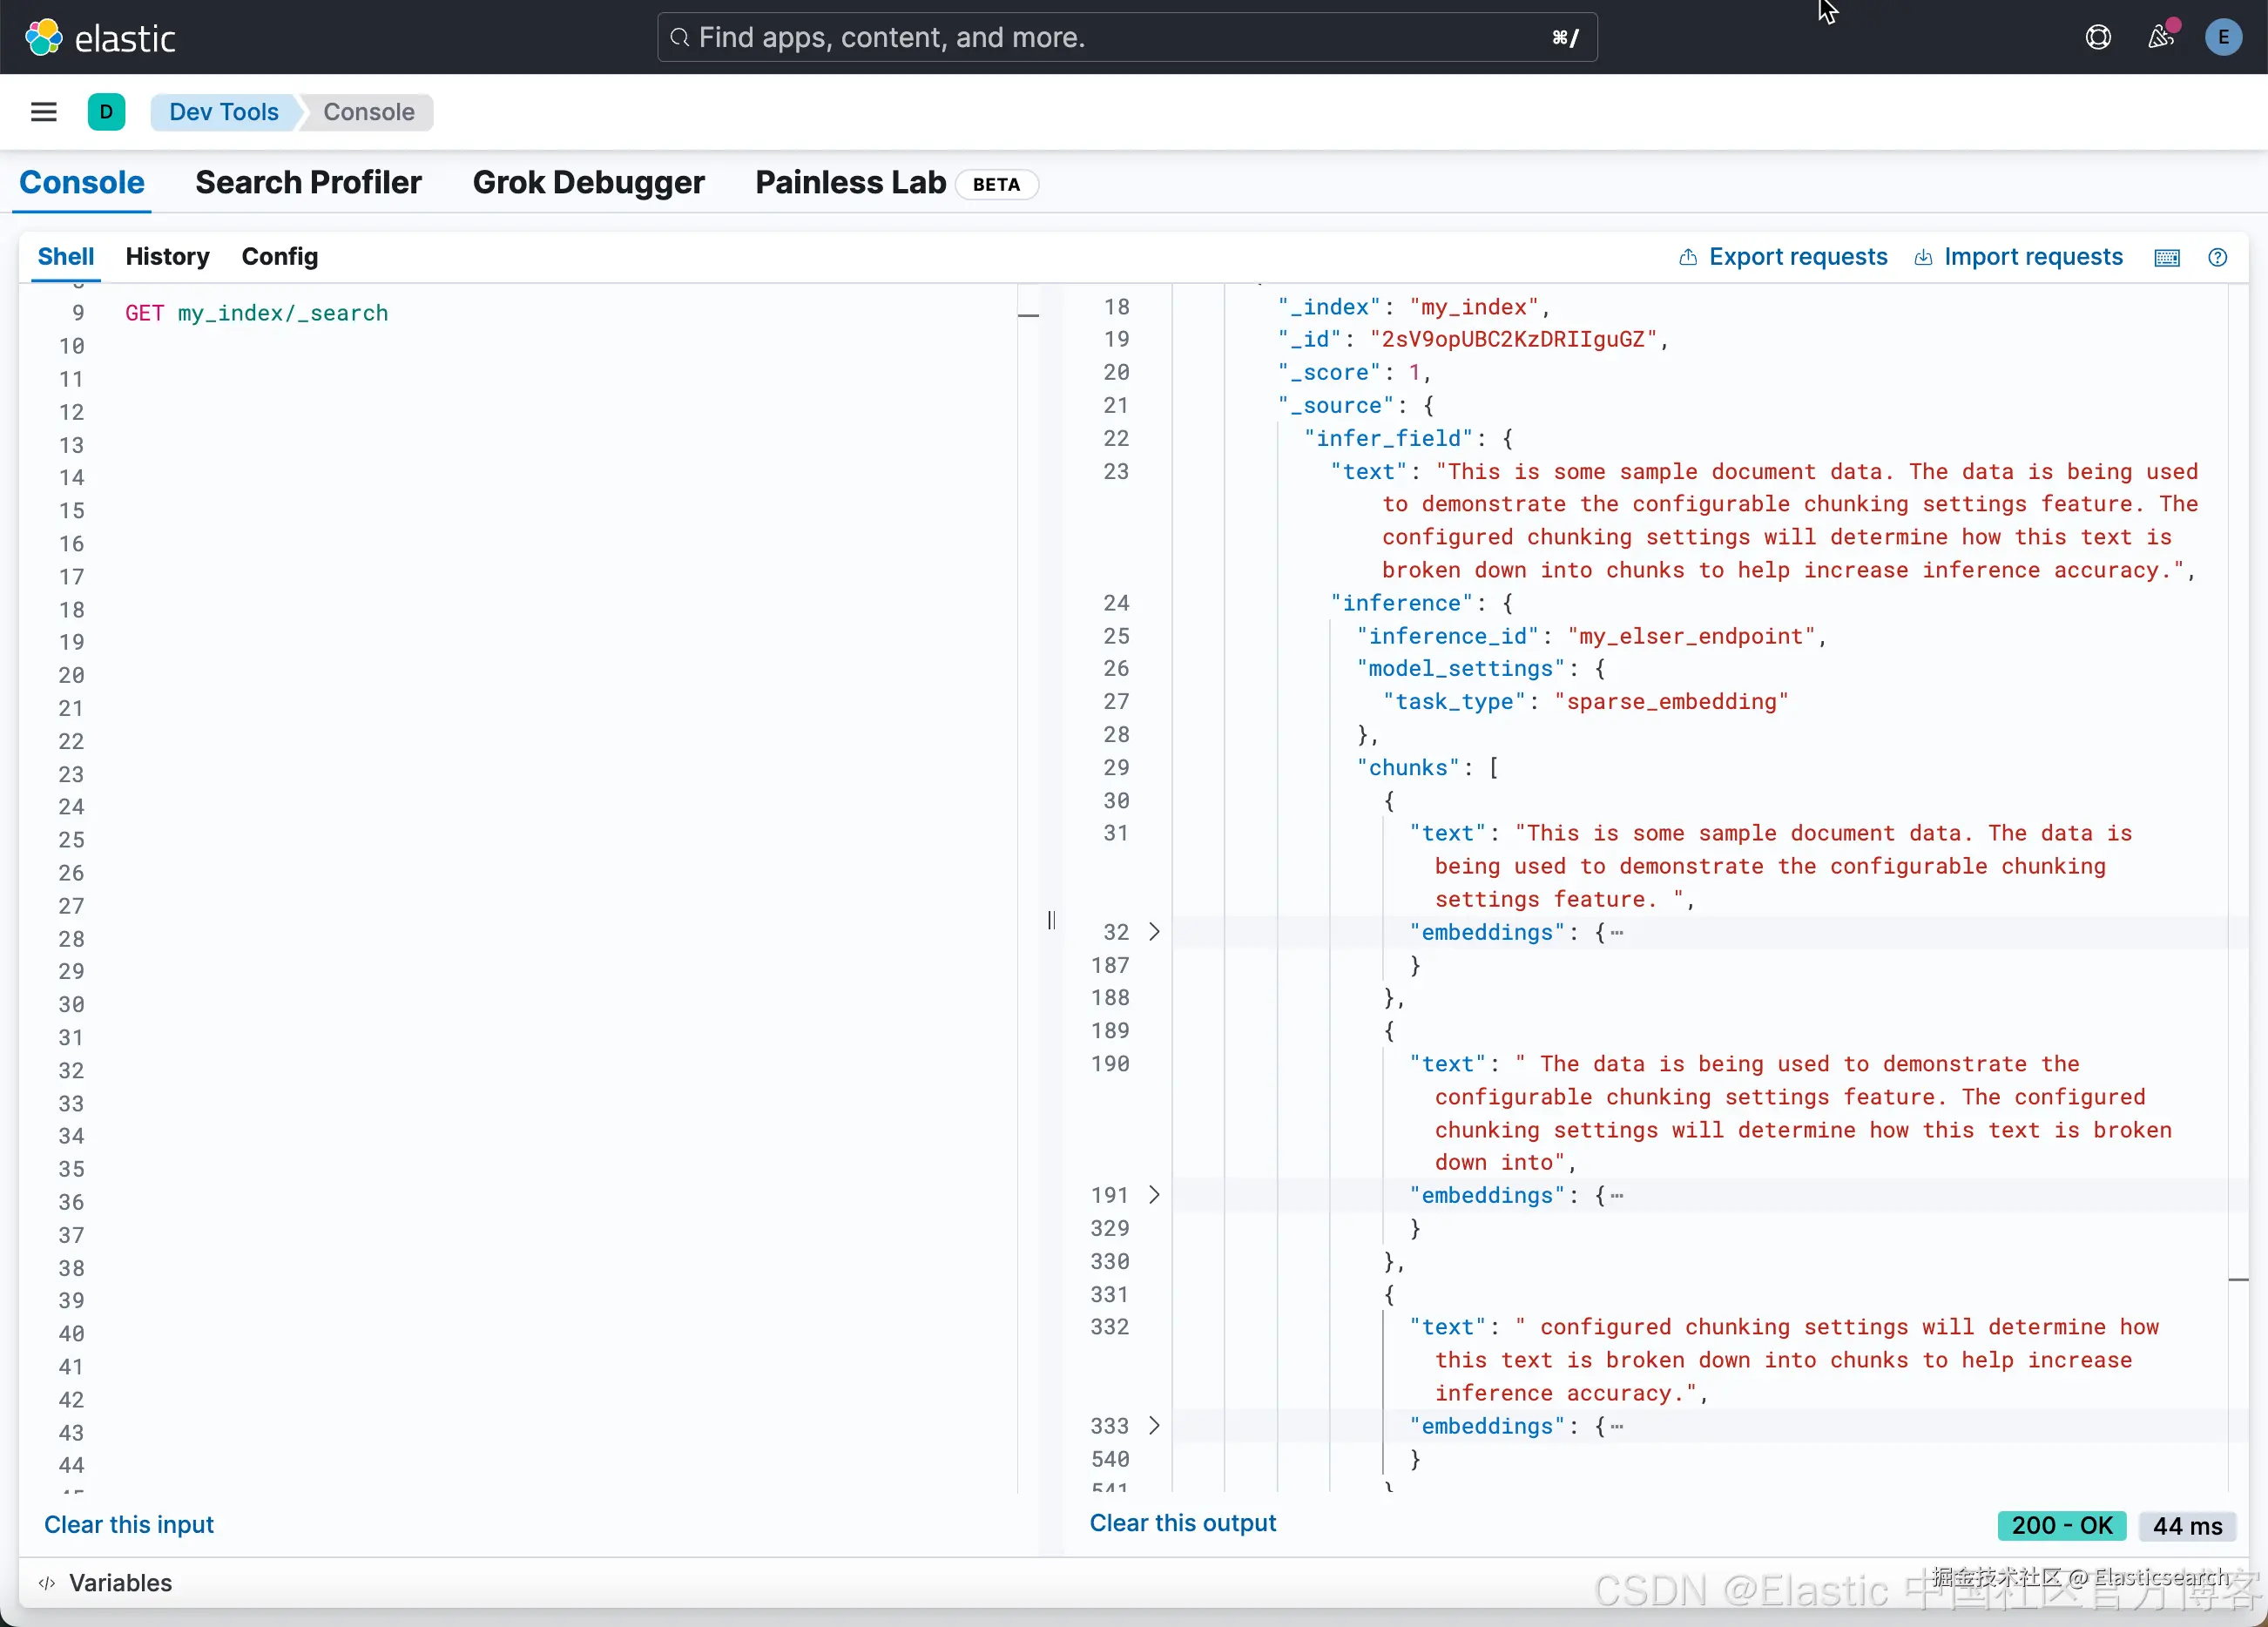
Task: Focus the Find apps, content search field
Action: (1127, 38)
